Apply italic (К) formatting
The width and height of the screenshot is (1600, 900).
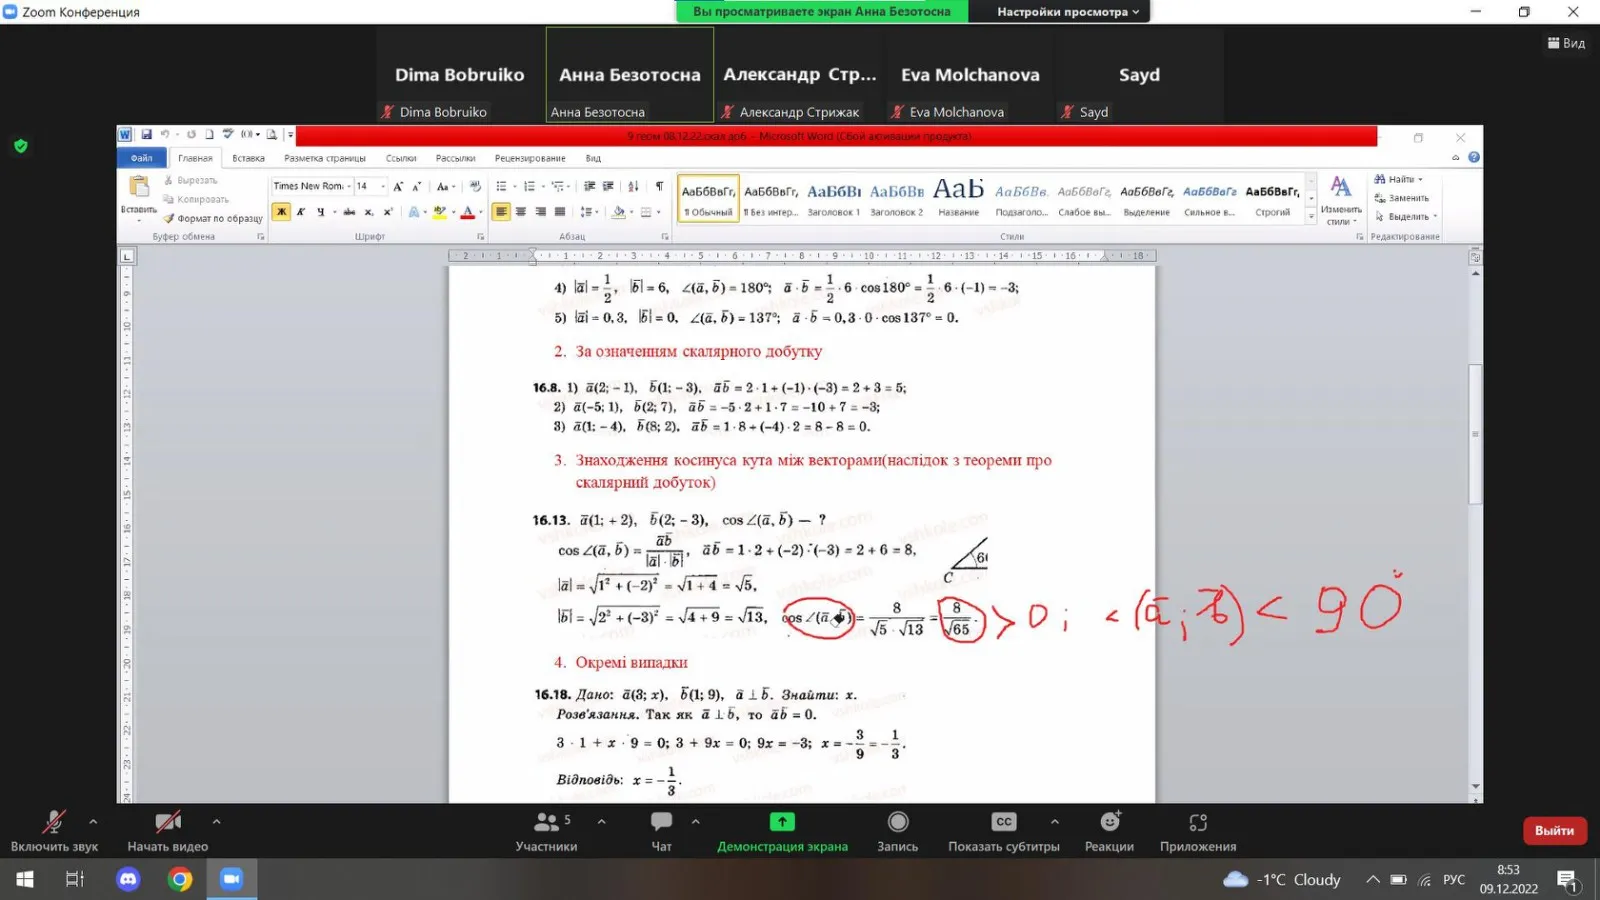click(x=301, y=211)
